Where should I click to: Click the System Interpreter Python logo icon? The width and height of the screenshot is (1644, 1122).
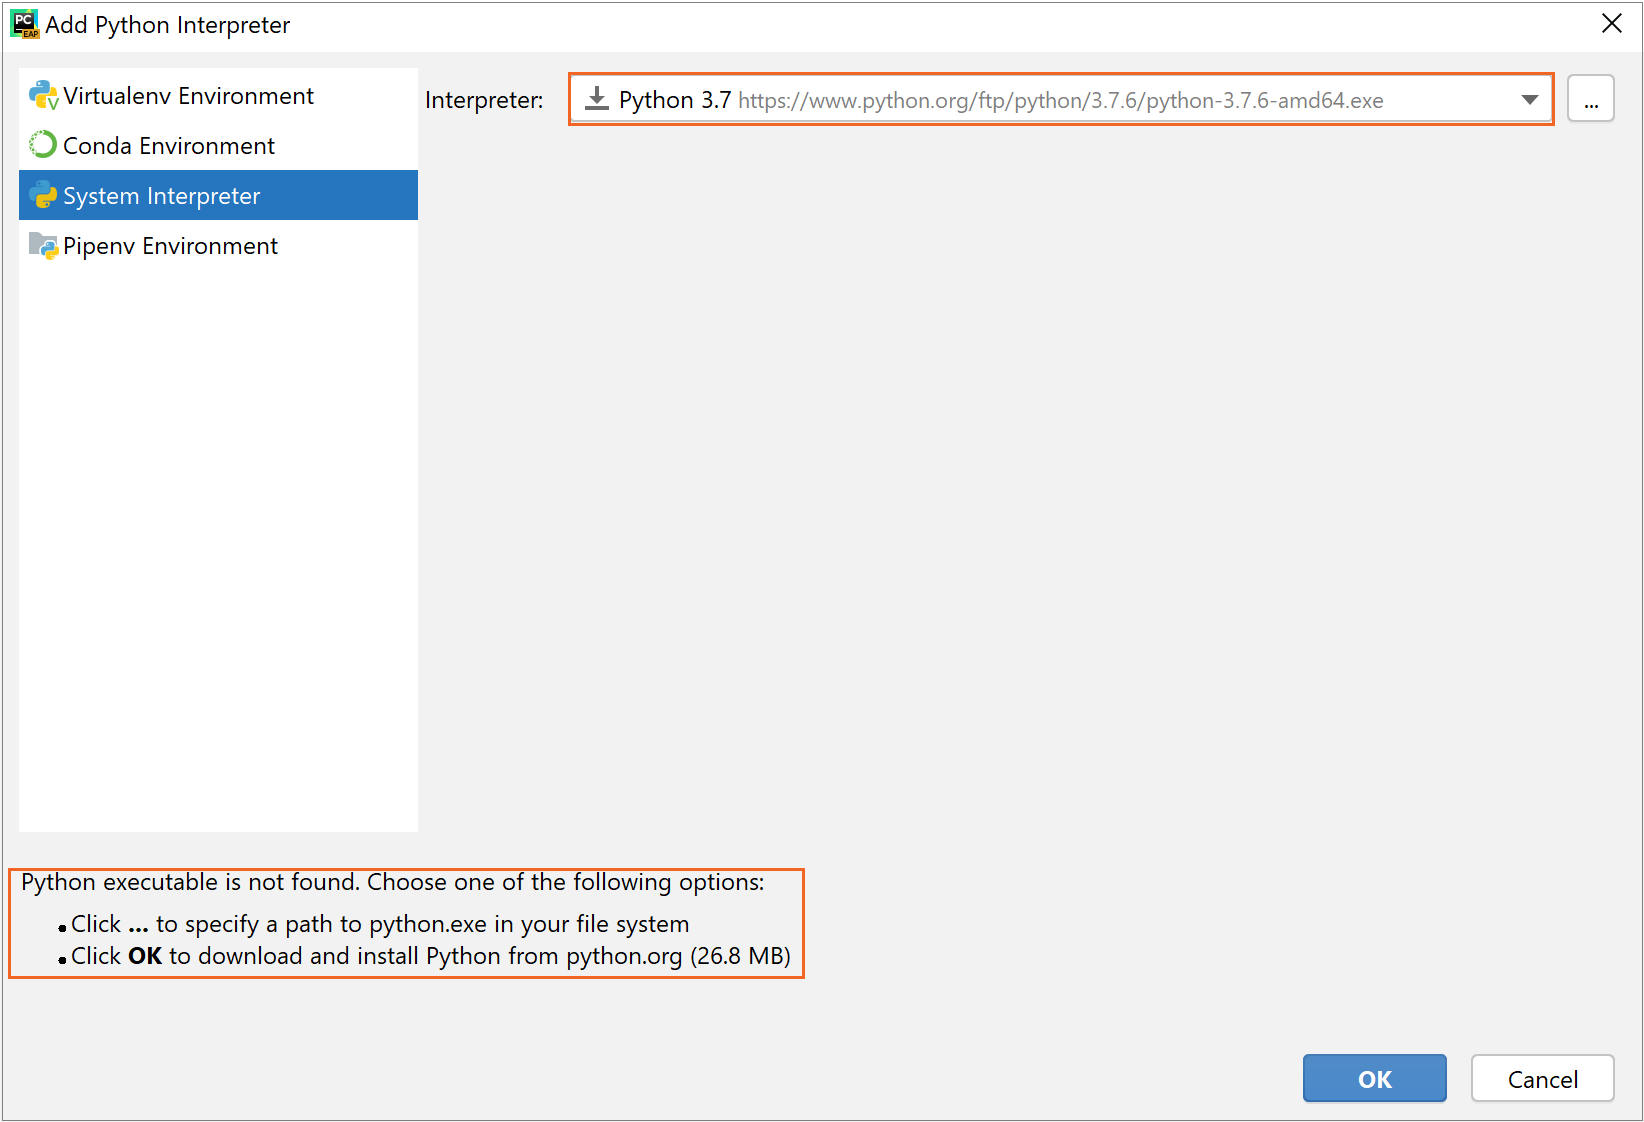pyautogui.click(x=42, y=195)
